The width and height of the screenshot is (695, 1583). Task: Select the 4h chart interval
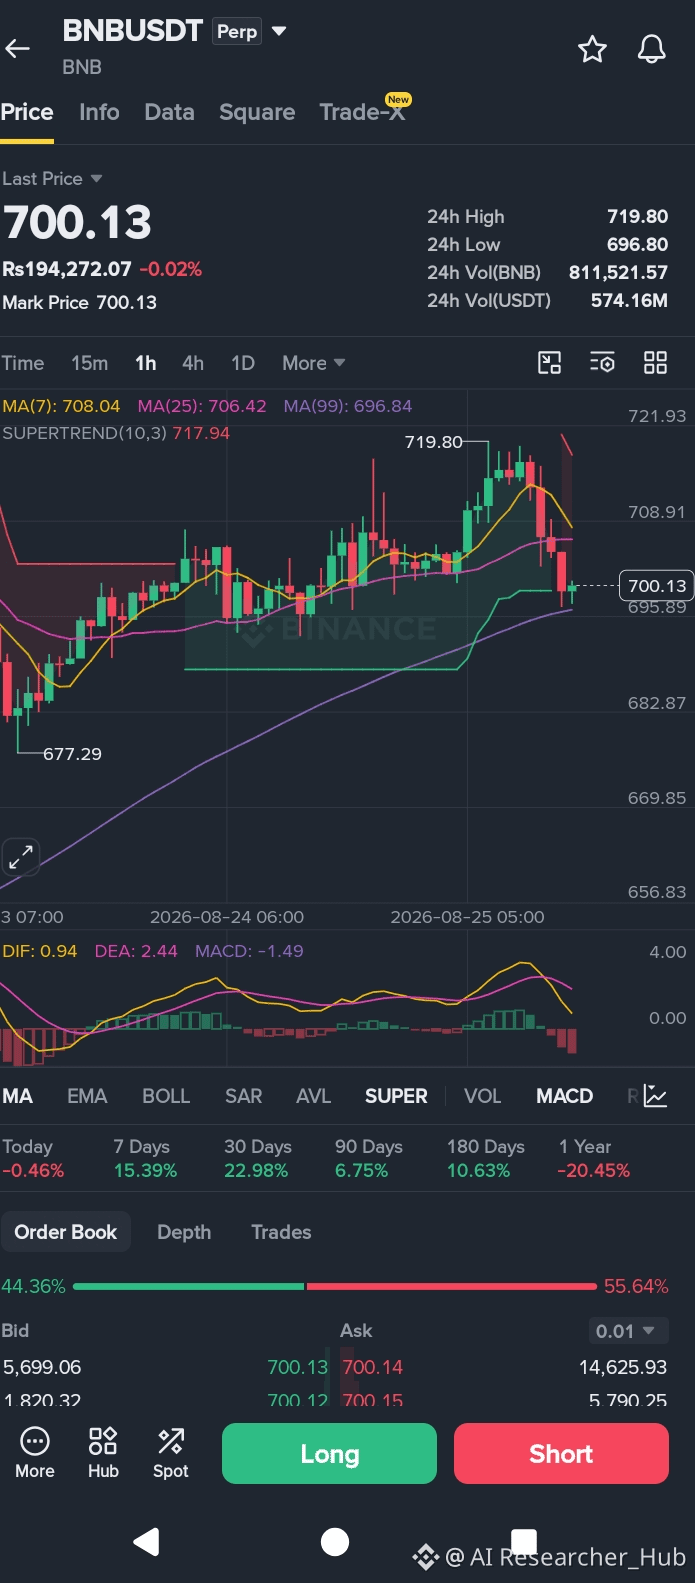193,363
